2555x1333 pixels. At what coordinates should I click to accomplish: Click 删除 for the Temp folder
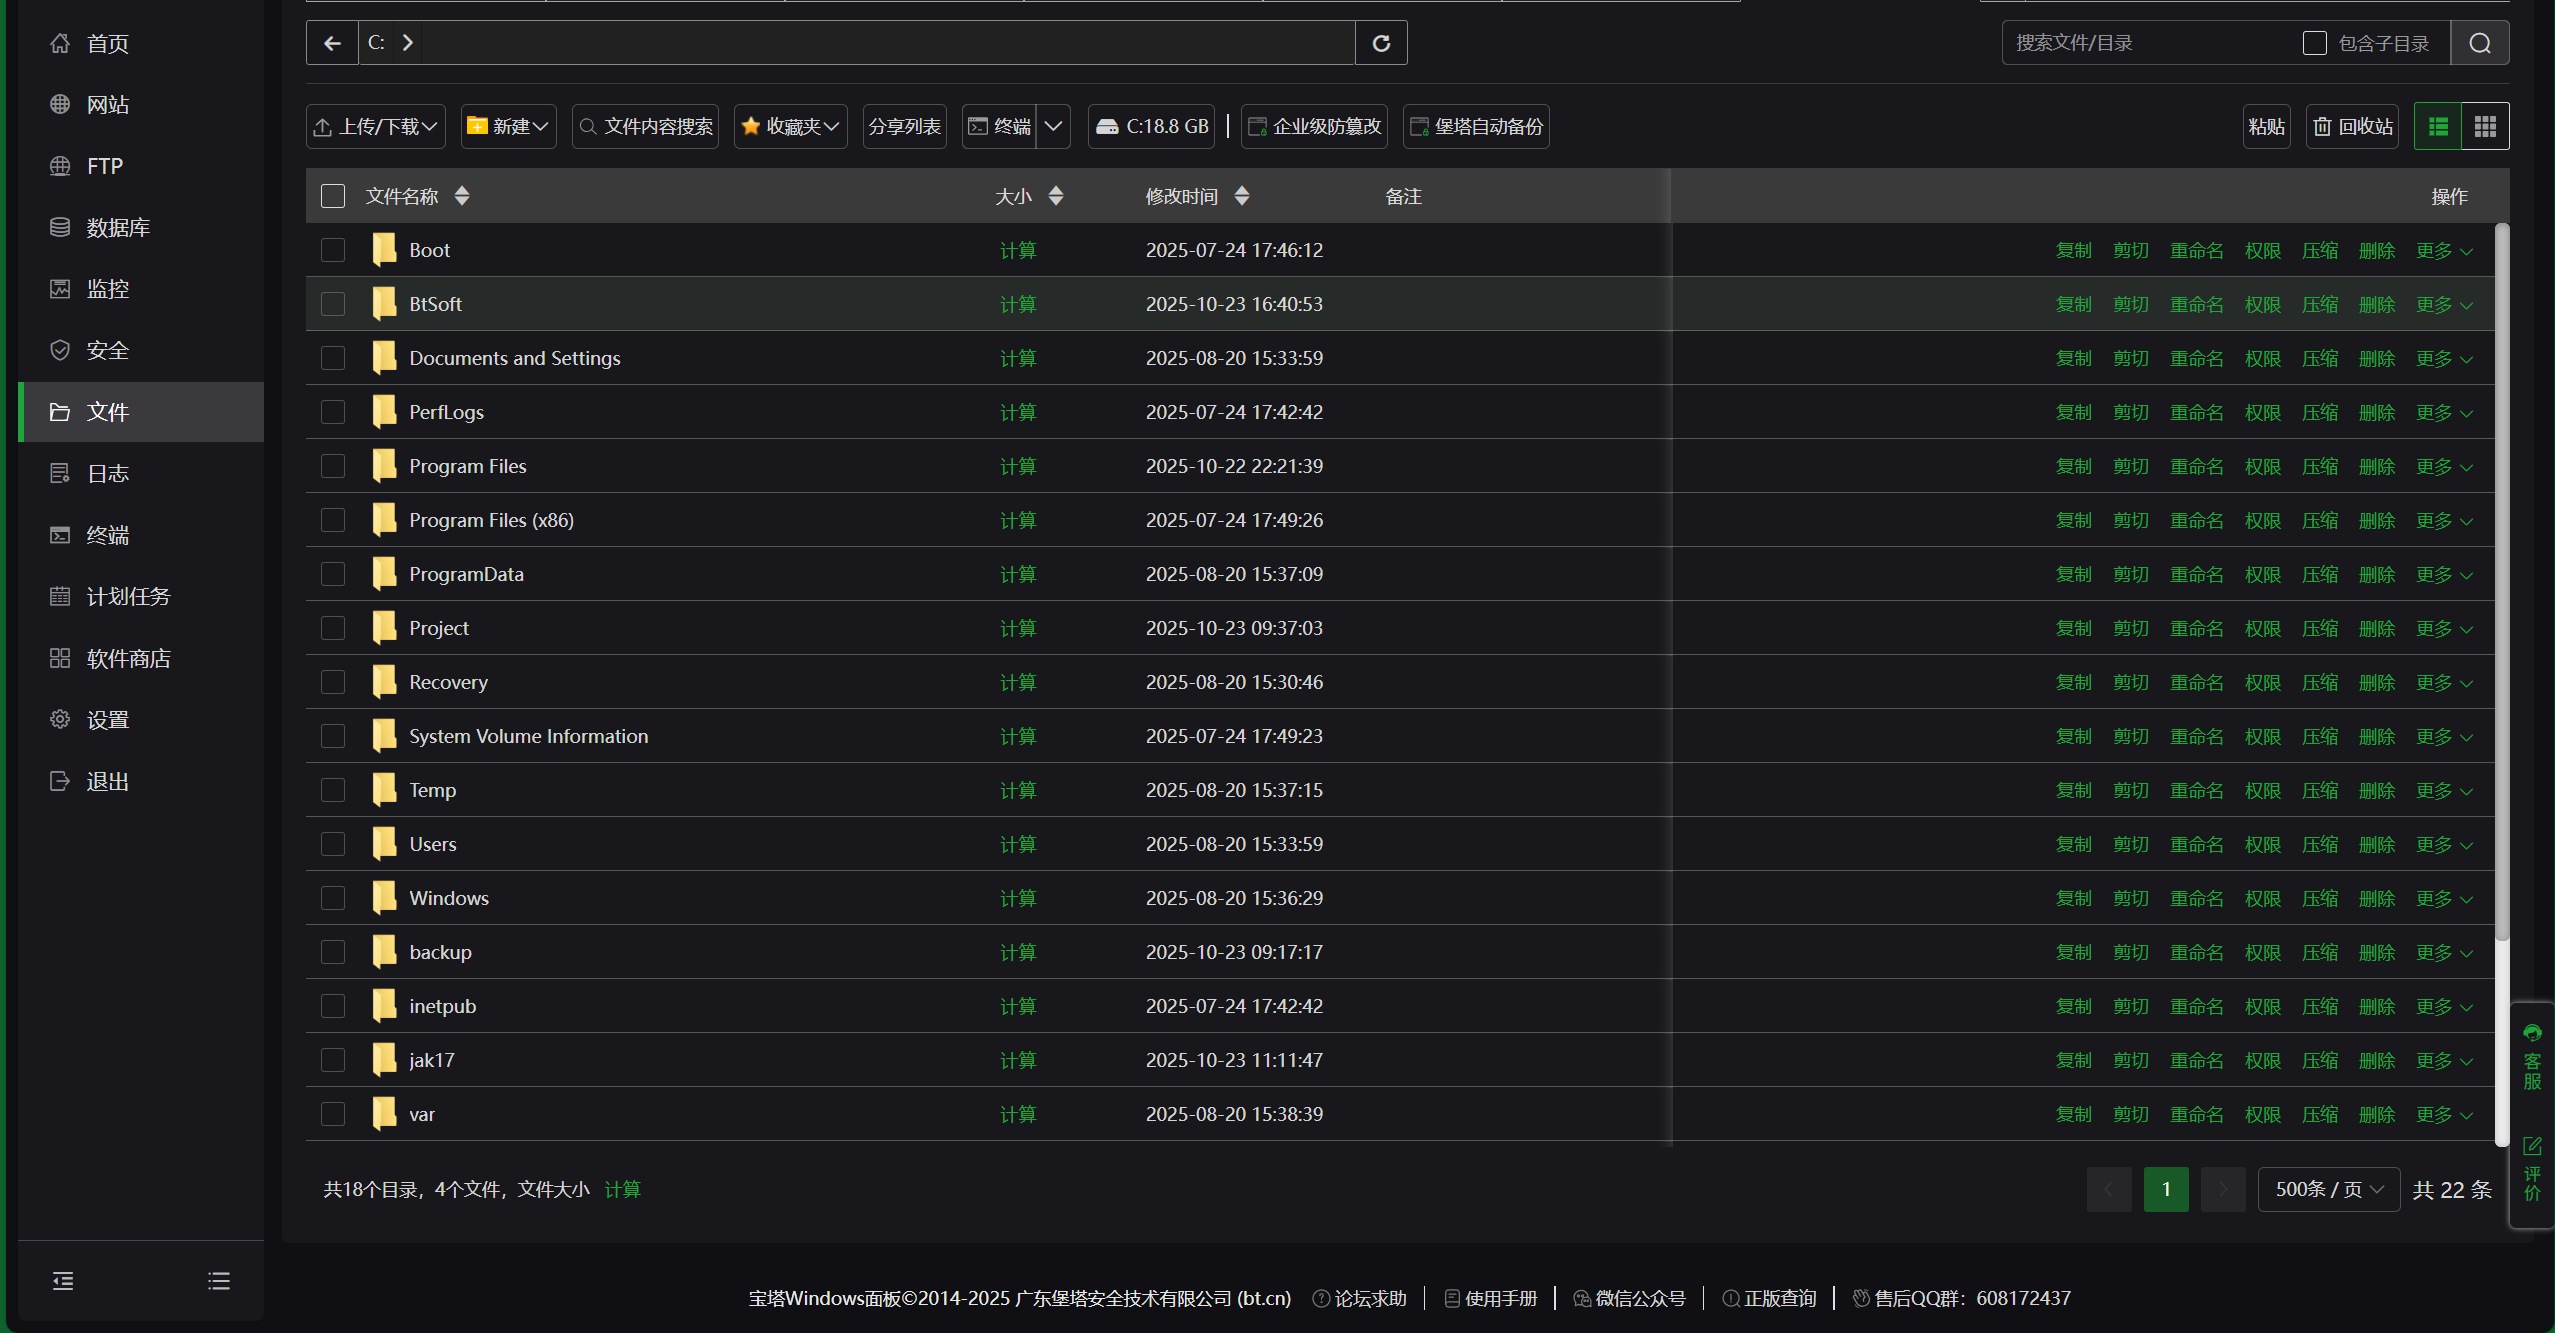[x=2376, y=790]
